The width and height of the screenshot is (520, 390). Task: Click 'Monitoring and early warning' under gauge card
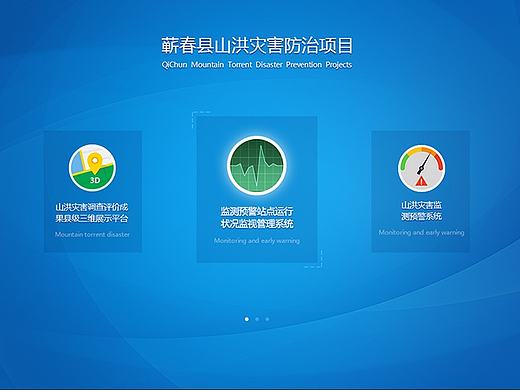coord(421,232)
